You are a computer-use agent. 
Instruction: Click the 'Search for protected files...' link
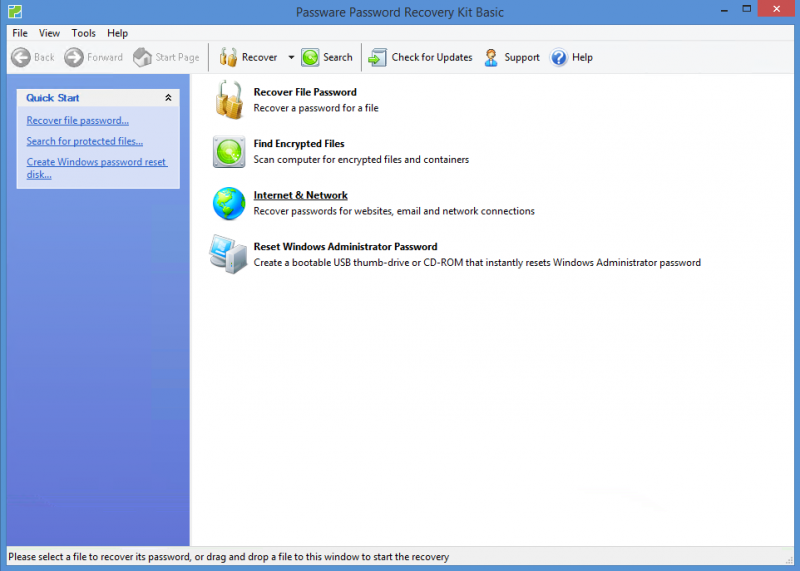pos(85,141)
